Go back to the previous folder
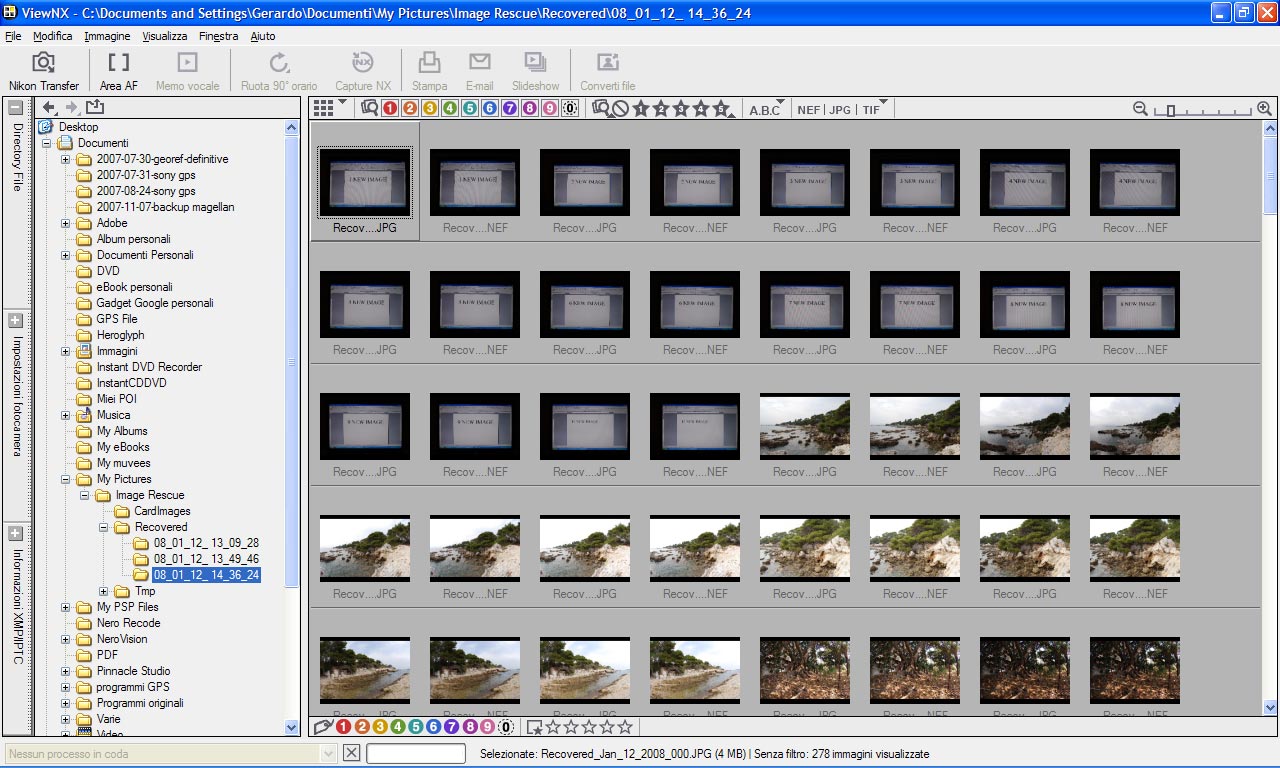Image resolution: width=1280 pixels, height=768 pixels. coord(49,108)
